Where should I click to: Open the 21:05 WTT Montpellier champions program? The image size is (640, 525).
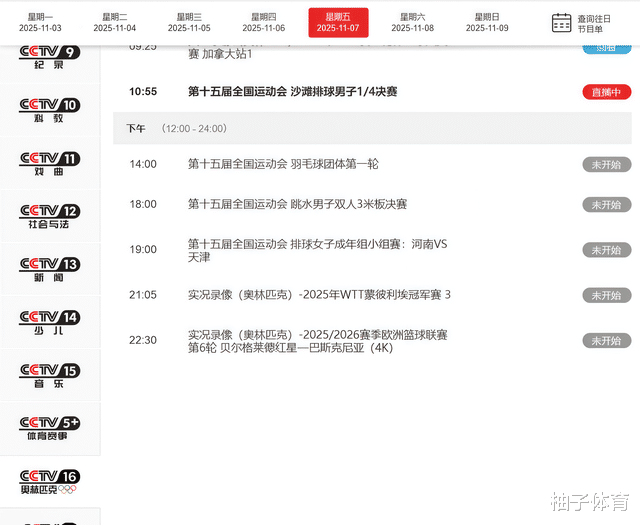pos(319,295)
